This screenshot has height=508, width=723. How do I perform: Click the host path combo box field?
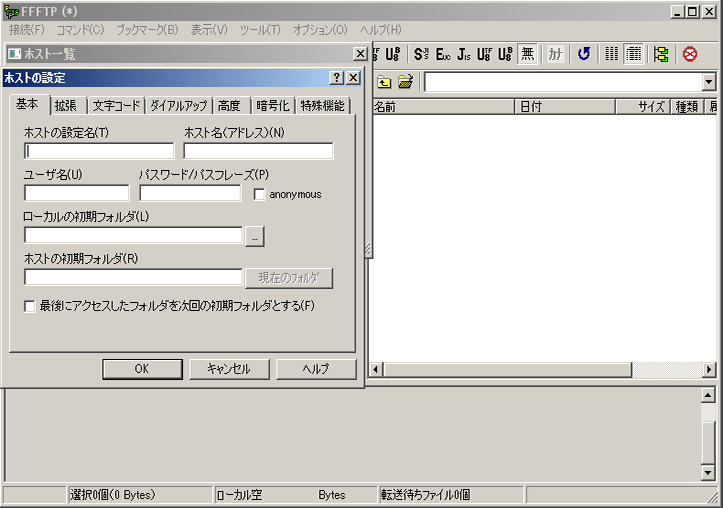pyautogui.click(x=563, y=83)
